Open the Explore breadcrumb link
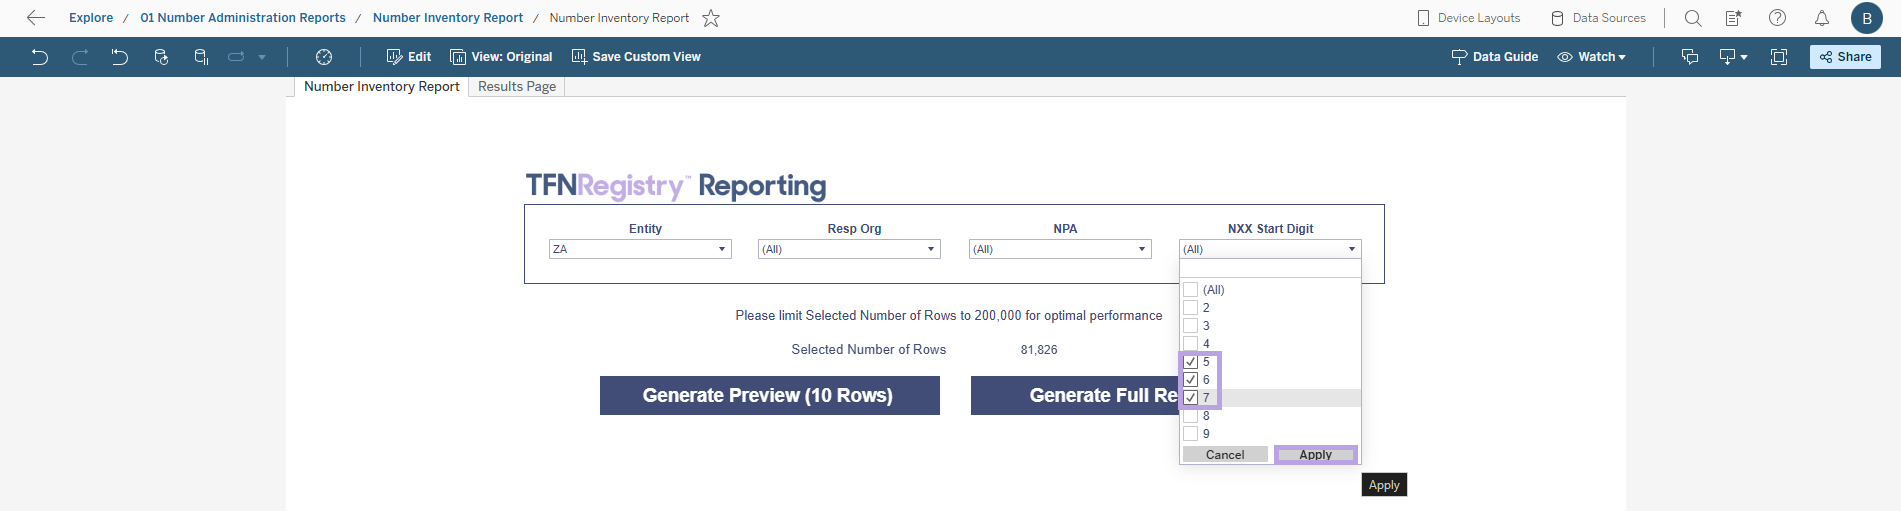 [91, 18]
